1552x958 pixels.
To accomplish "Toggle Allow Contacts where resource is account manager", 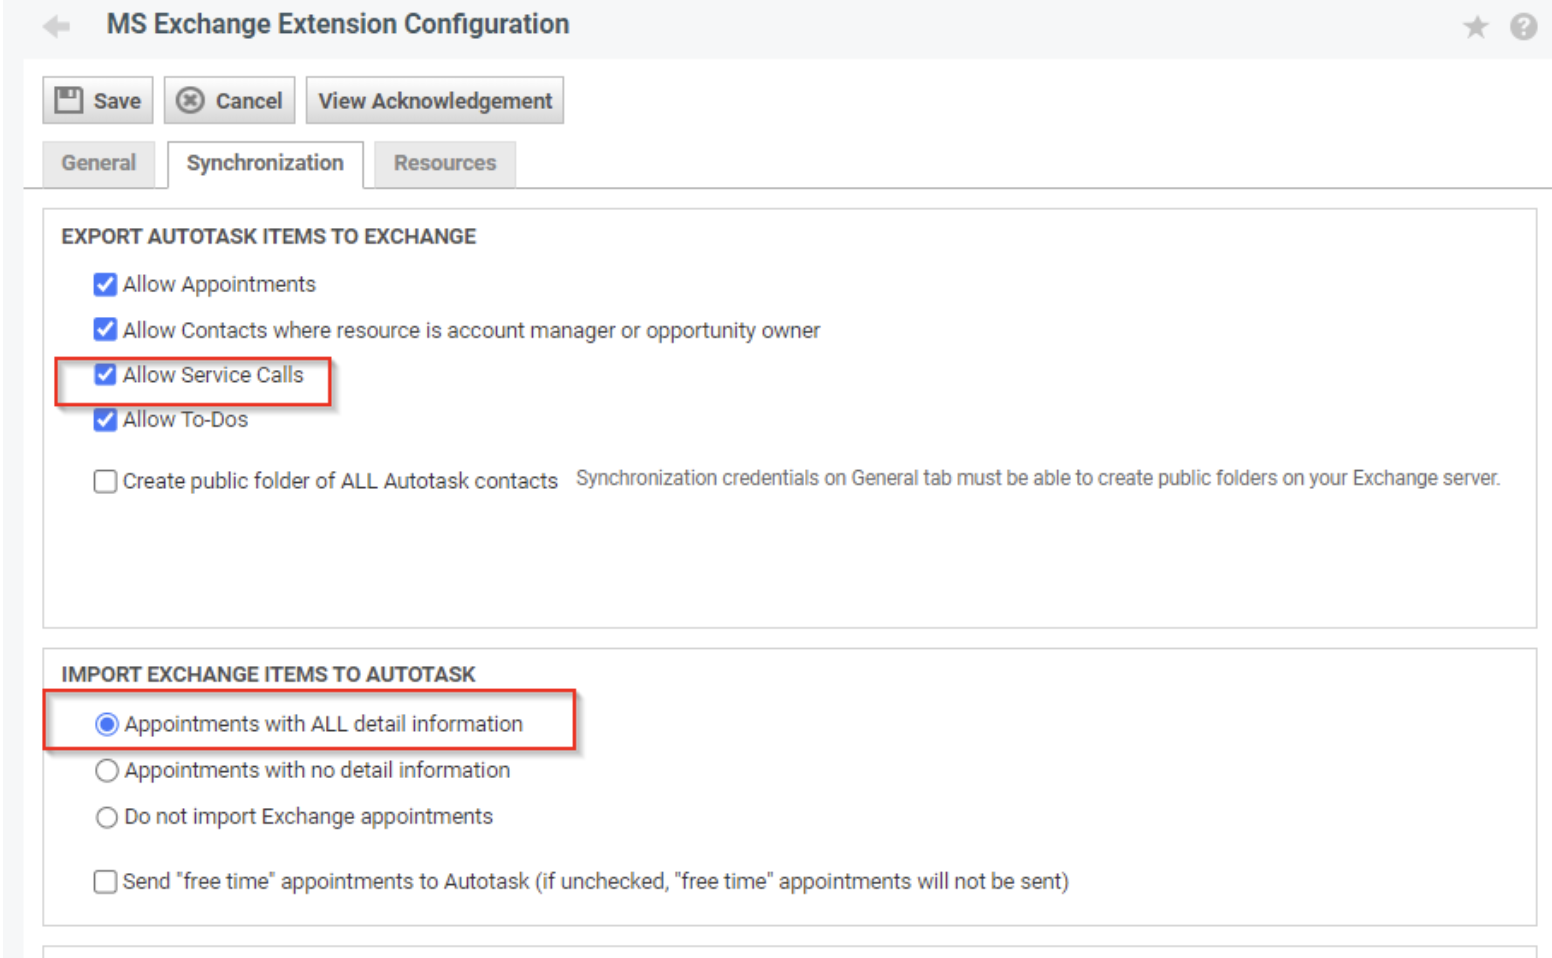I will tap(105, 330).
